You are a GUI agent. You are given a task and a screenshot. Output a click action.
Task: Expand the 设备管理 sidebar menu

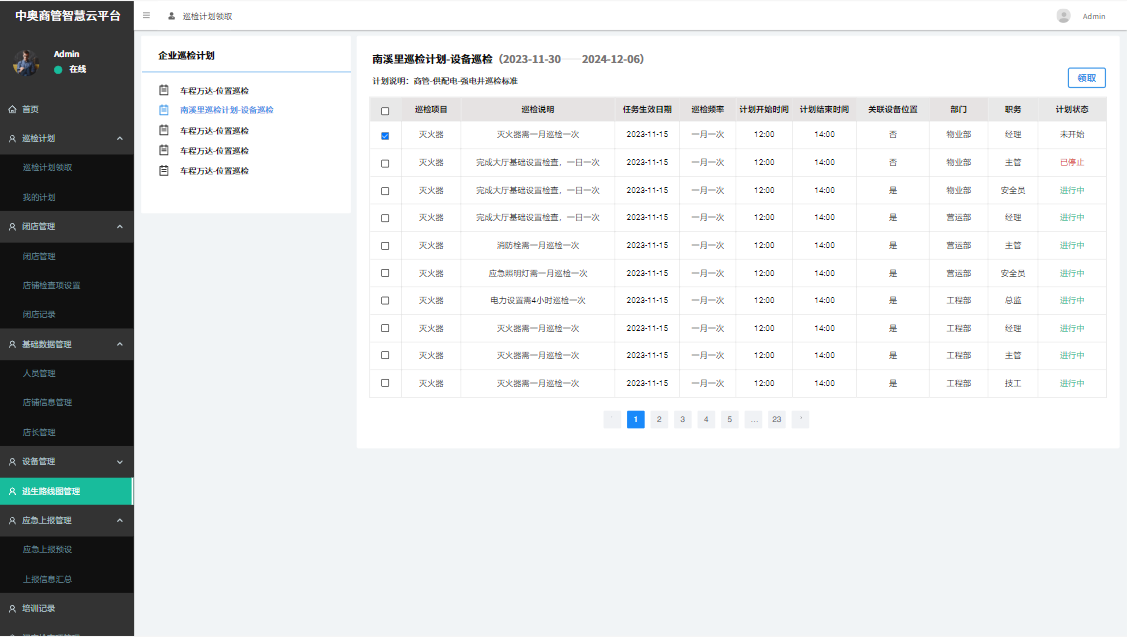(120, 462)
